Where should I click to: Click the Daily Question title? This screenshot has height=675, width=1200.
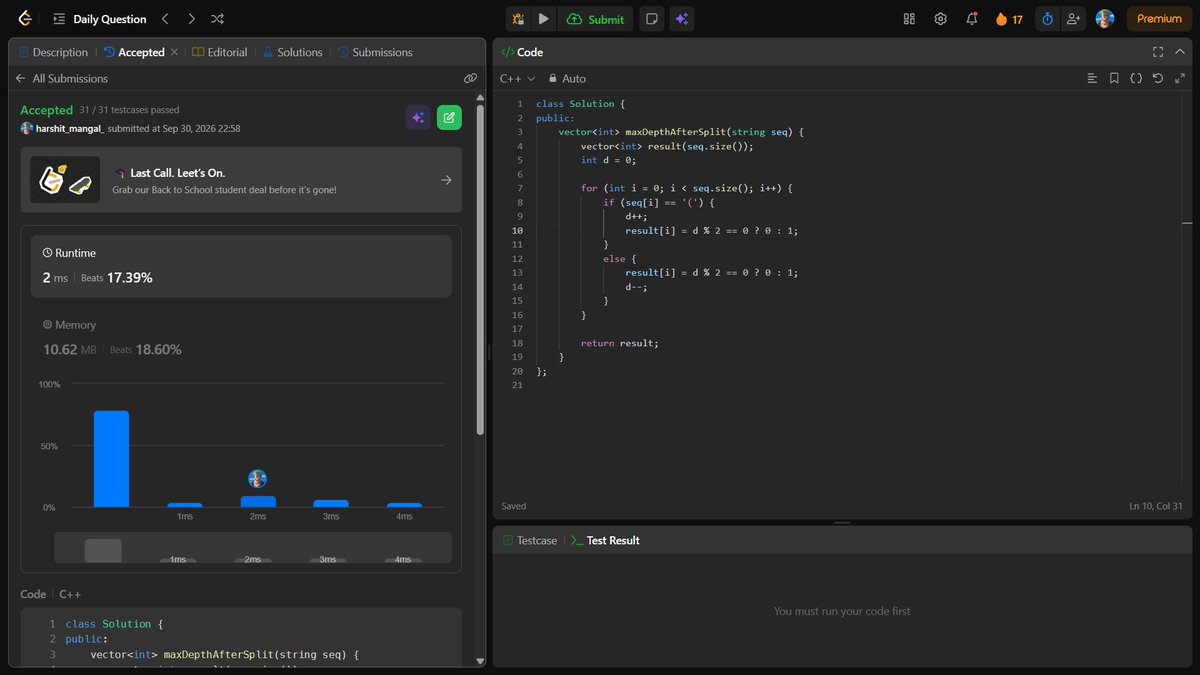(110, 19)
